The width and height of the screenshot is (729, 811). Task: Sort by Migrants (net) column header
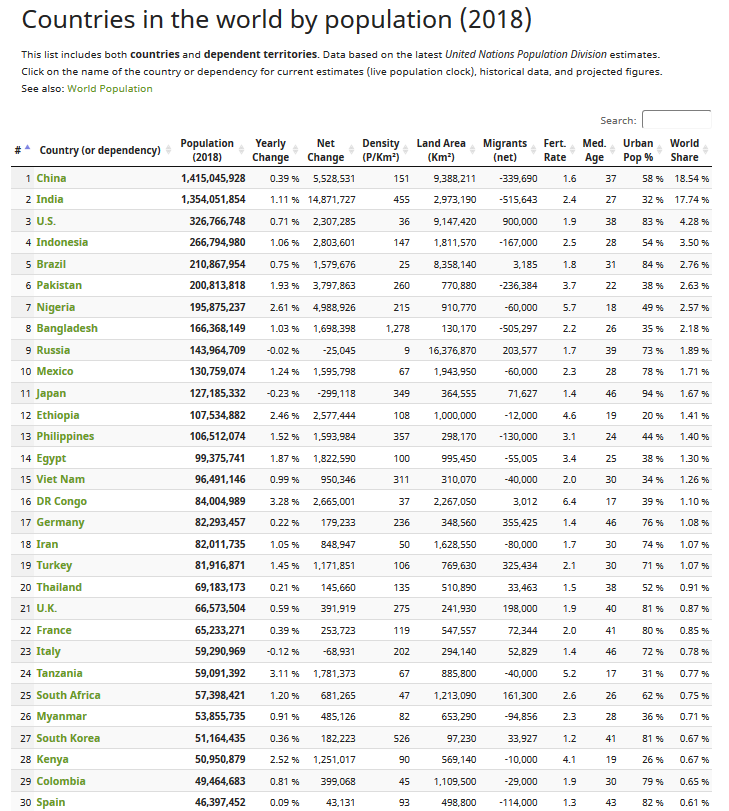(x=508, y=150)
